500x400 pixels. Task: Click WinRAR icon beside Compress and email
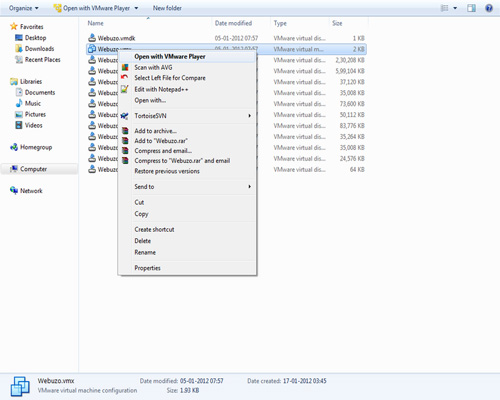pos(125,151)
